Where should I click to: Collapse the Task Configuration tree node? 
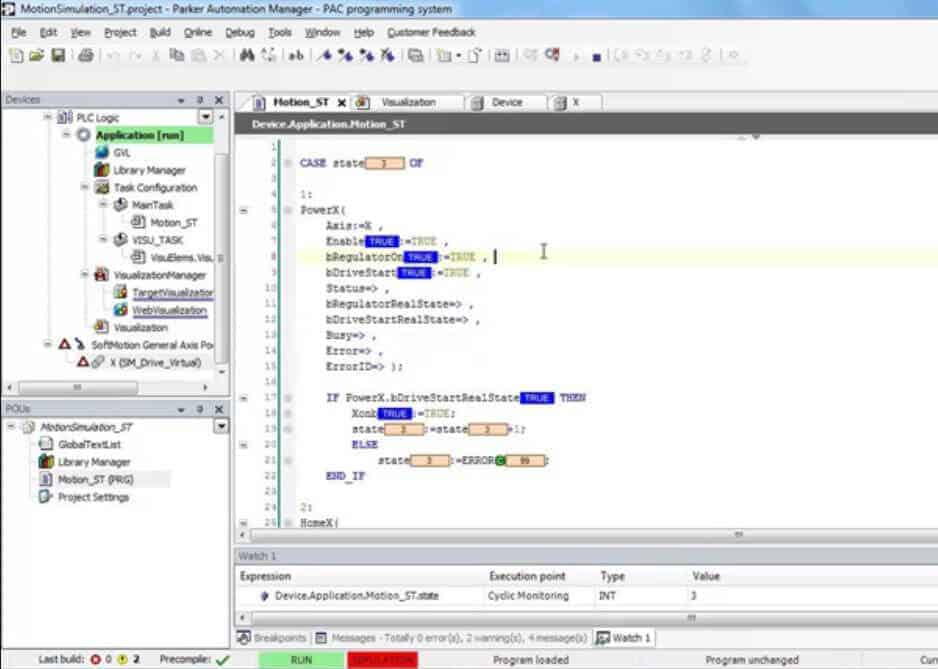pos(85,187)
